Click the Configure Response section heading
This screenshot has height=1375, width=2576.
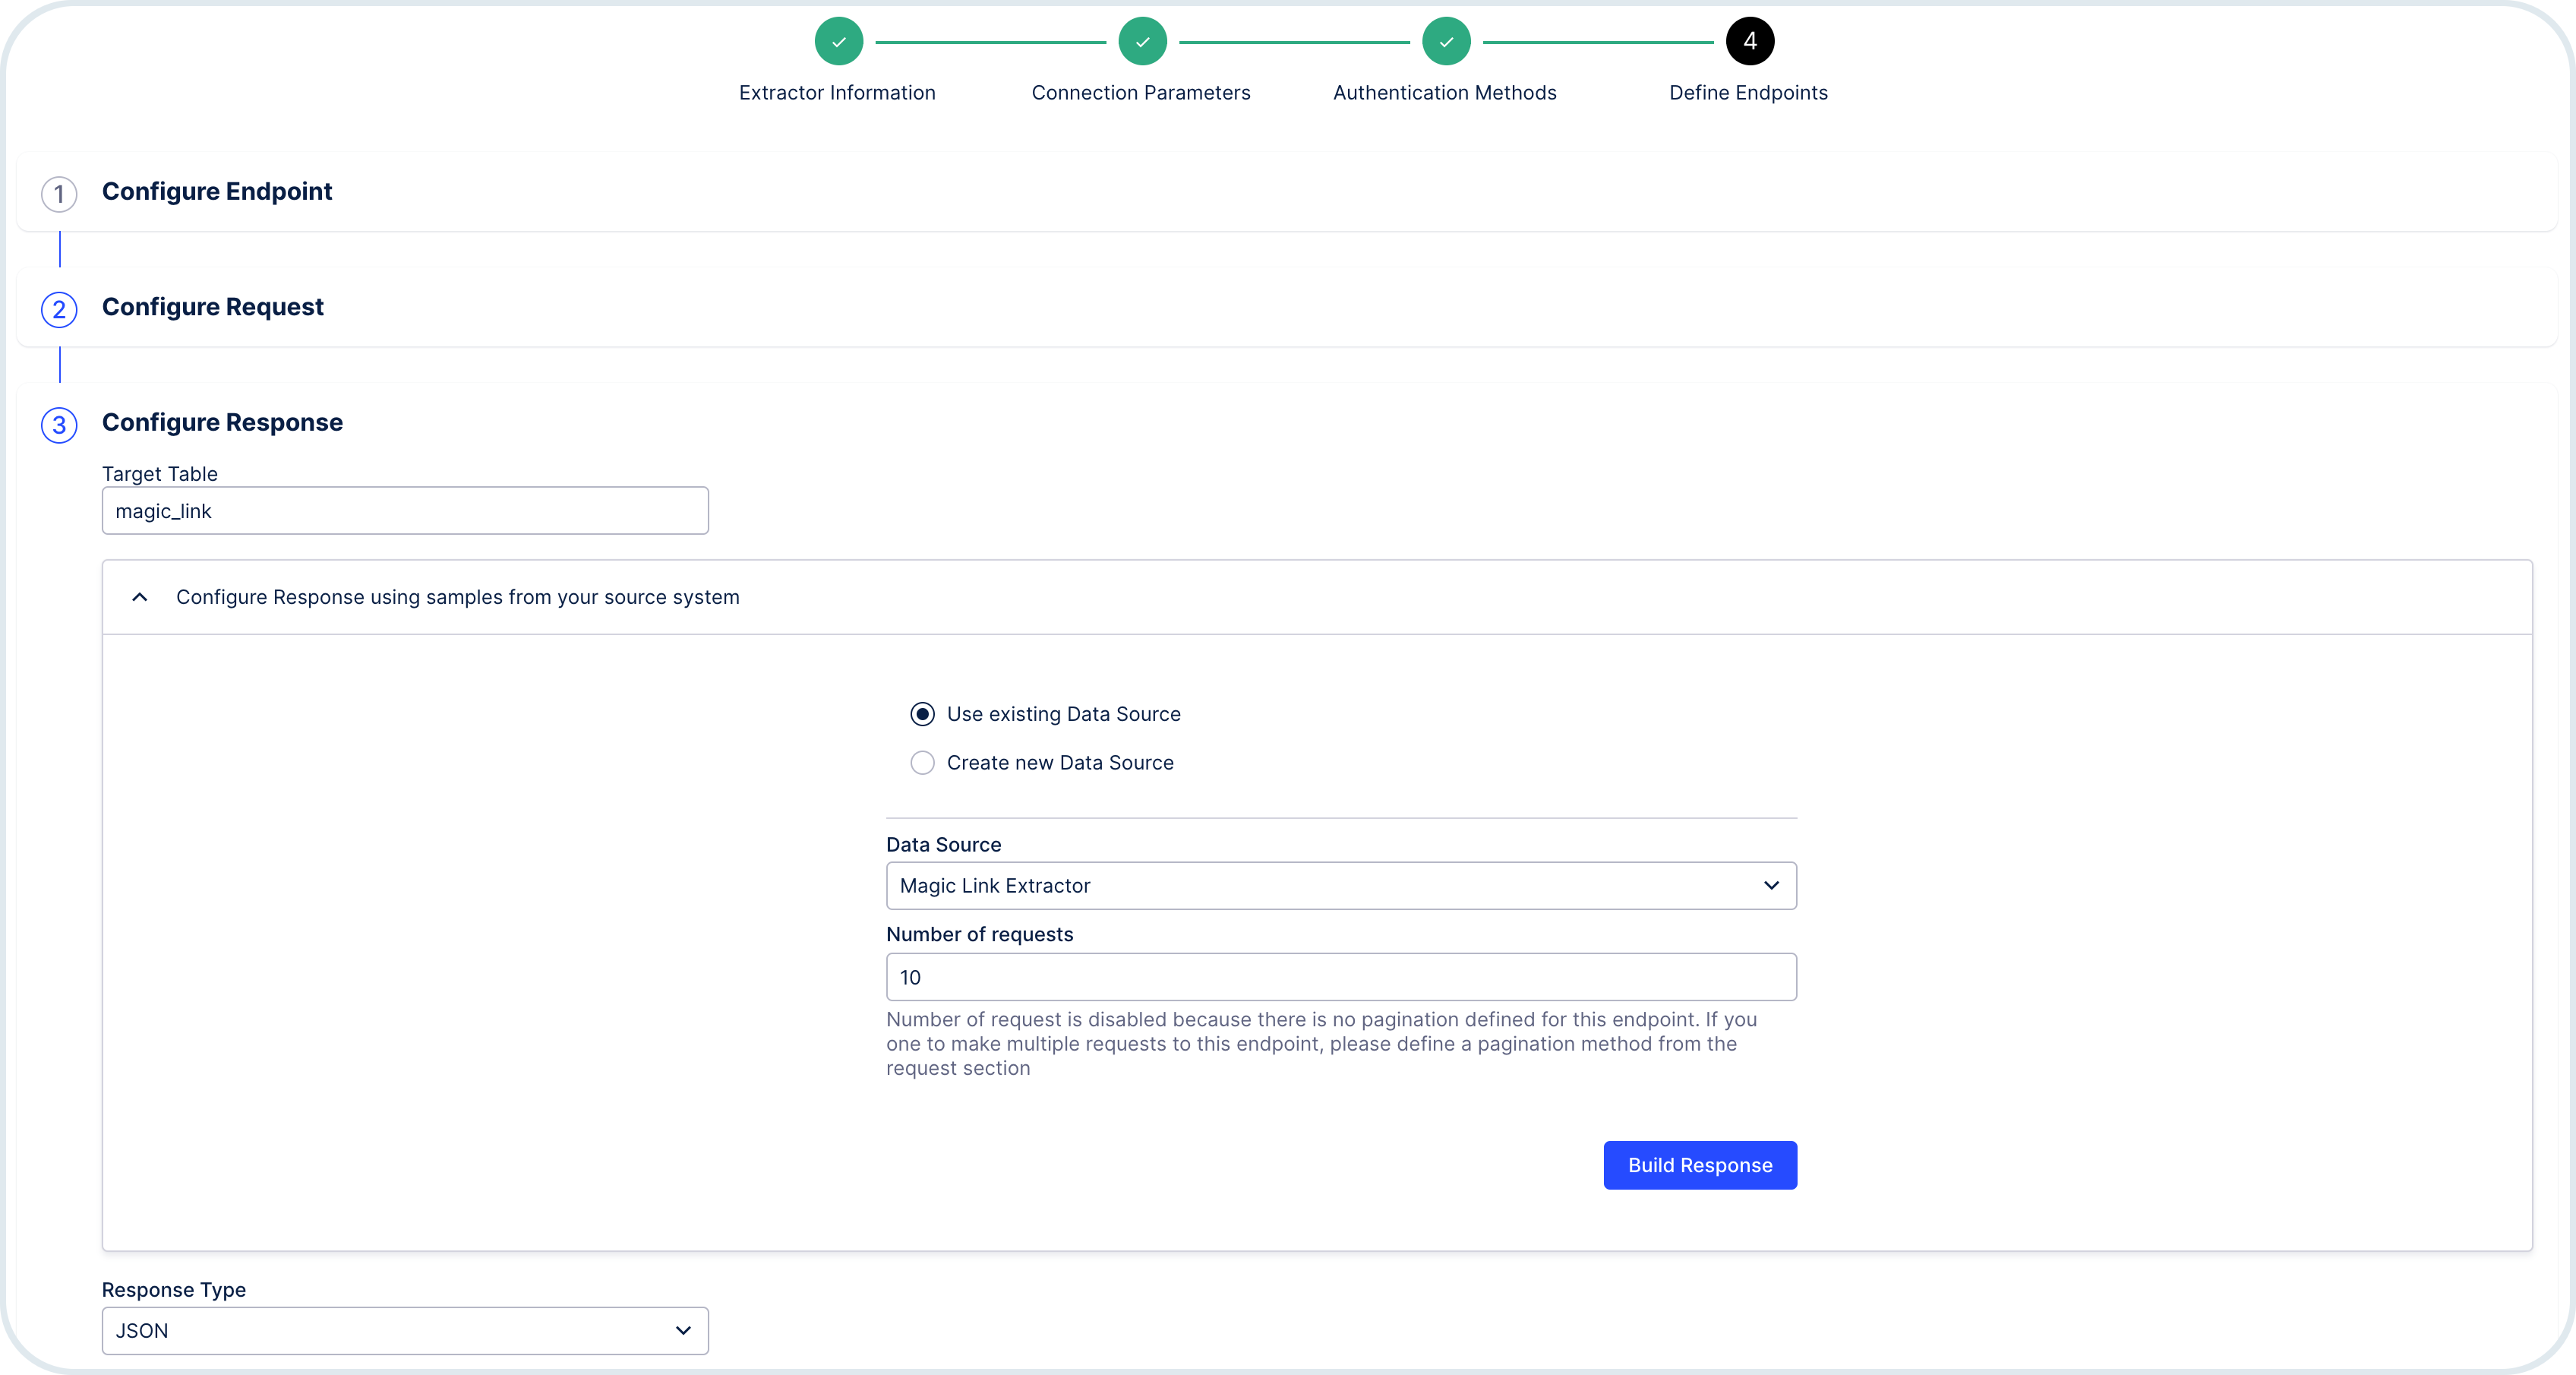[222, 422]
